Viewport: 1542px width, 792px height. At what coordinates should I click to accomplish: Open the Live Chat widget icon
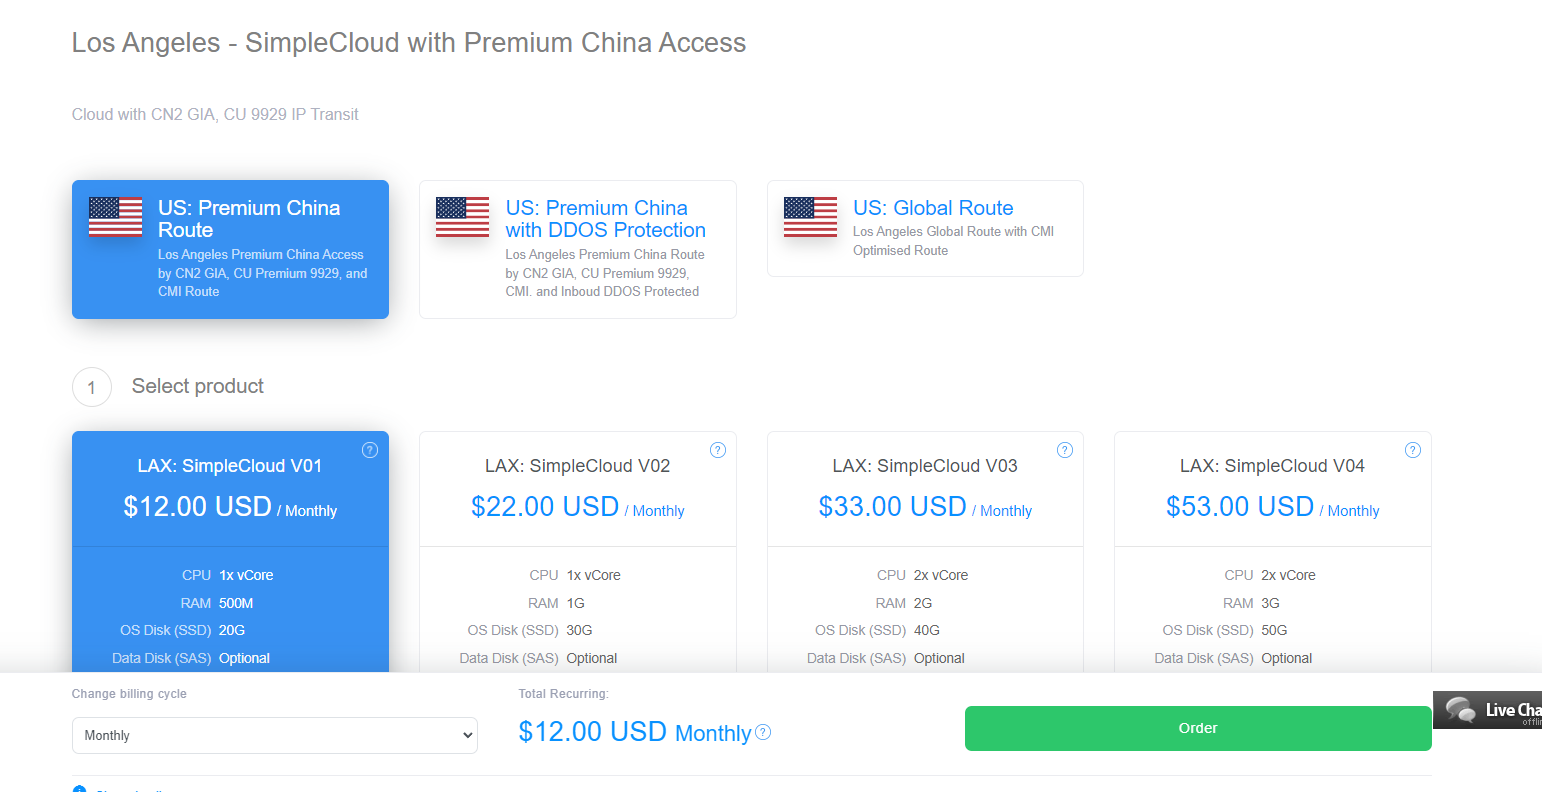[1487, 710]
